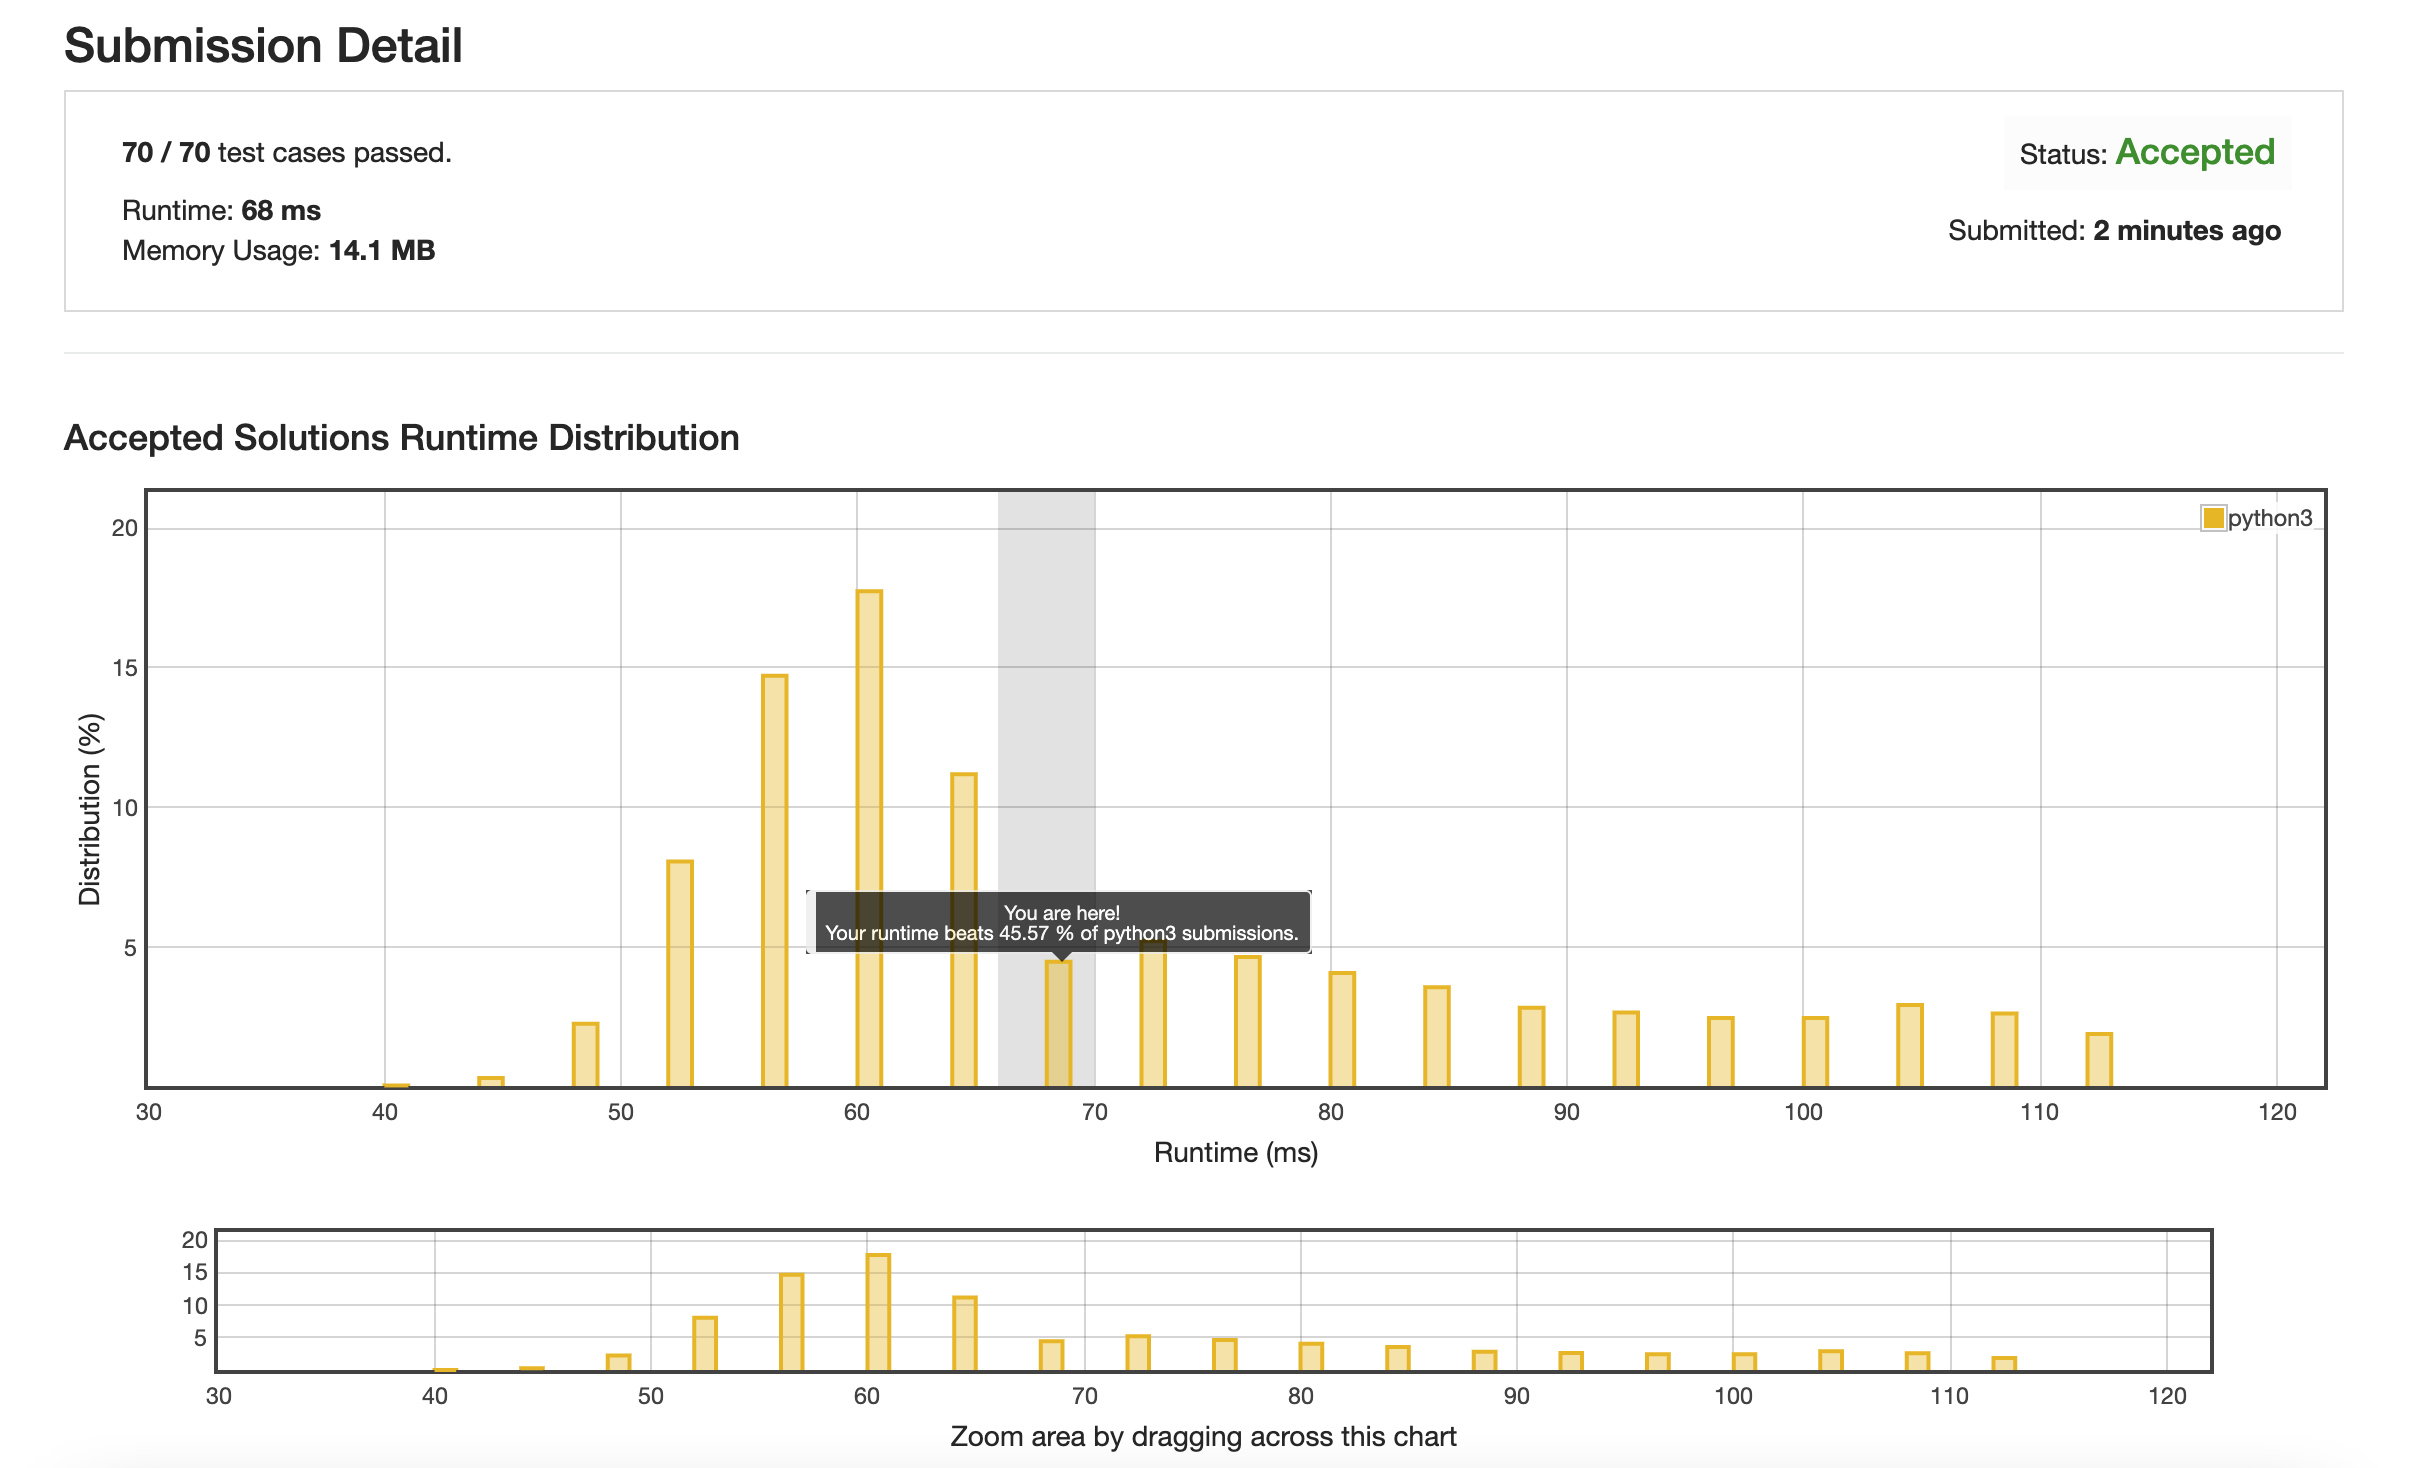Click the Submission Detail heading
Image resolution: width=2420 pixels, height=1468 pixels.
(263, 46)
